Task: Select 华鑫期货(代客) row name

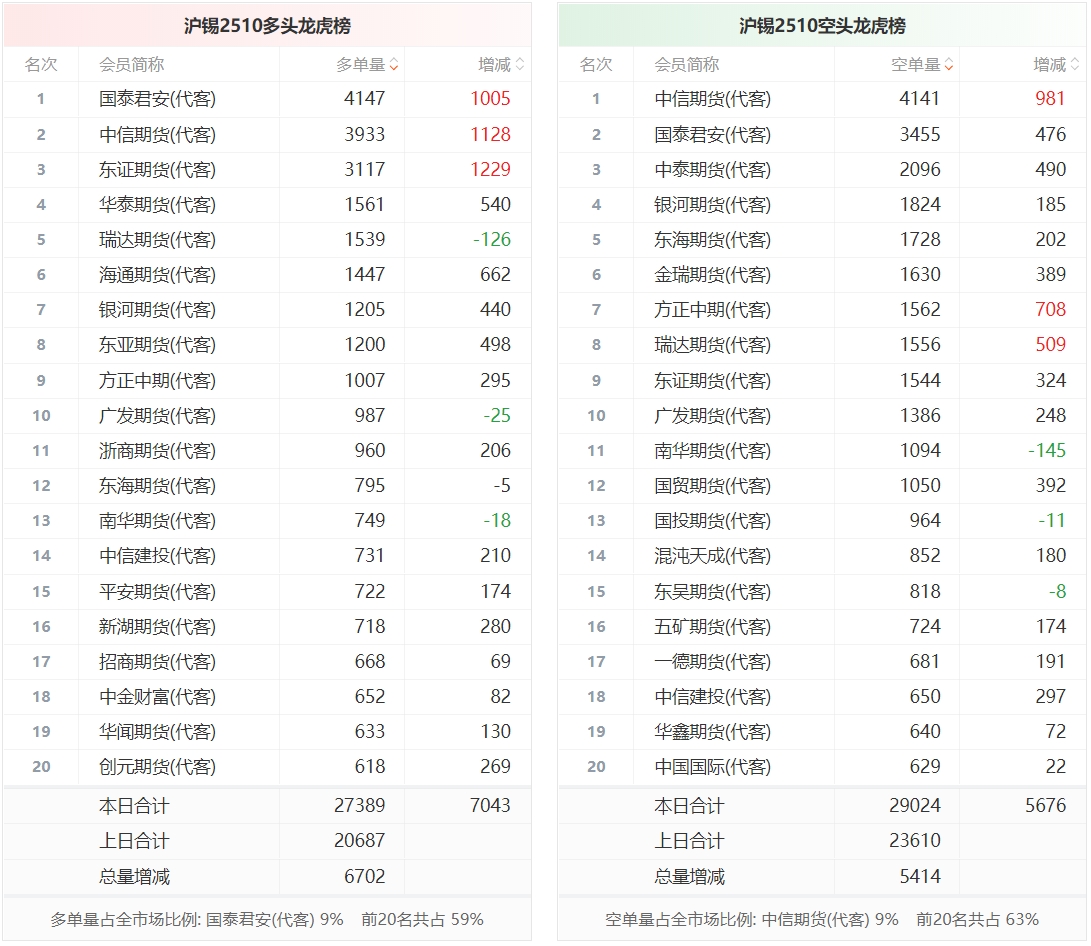Action: coord(712,732)
